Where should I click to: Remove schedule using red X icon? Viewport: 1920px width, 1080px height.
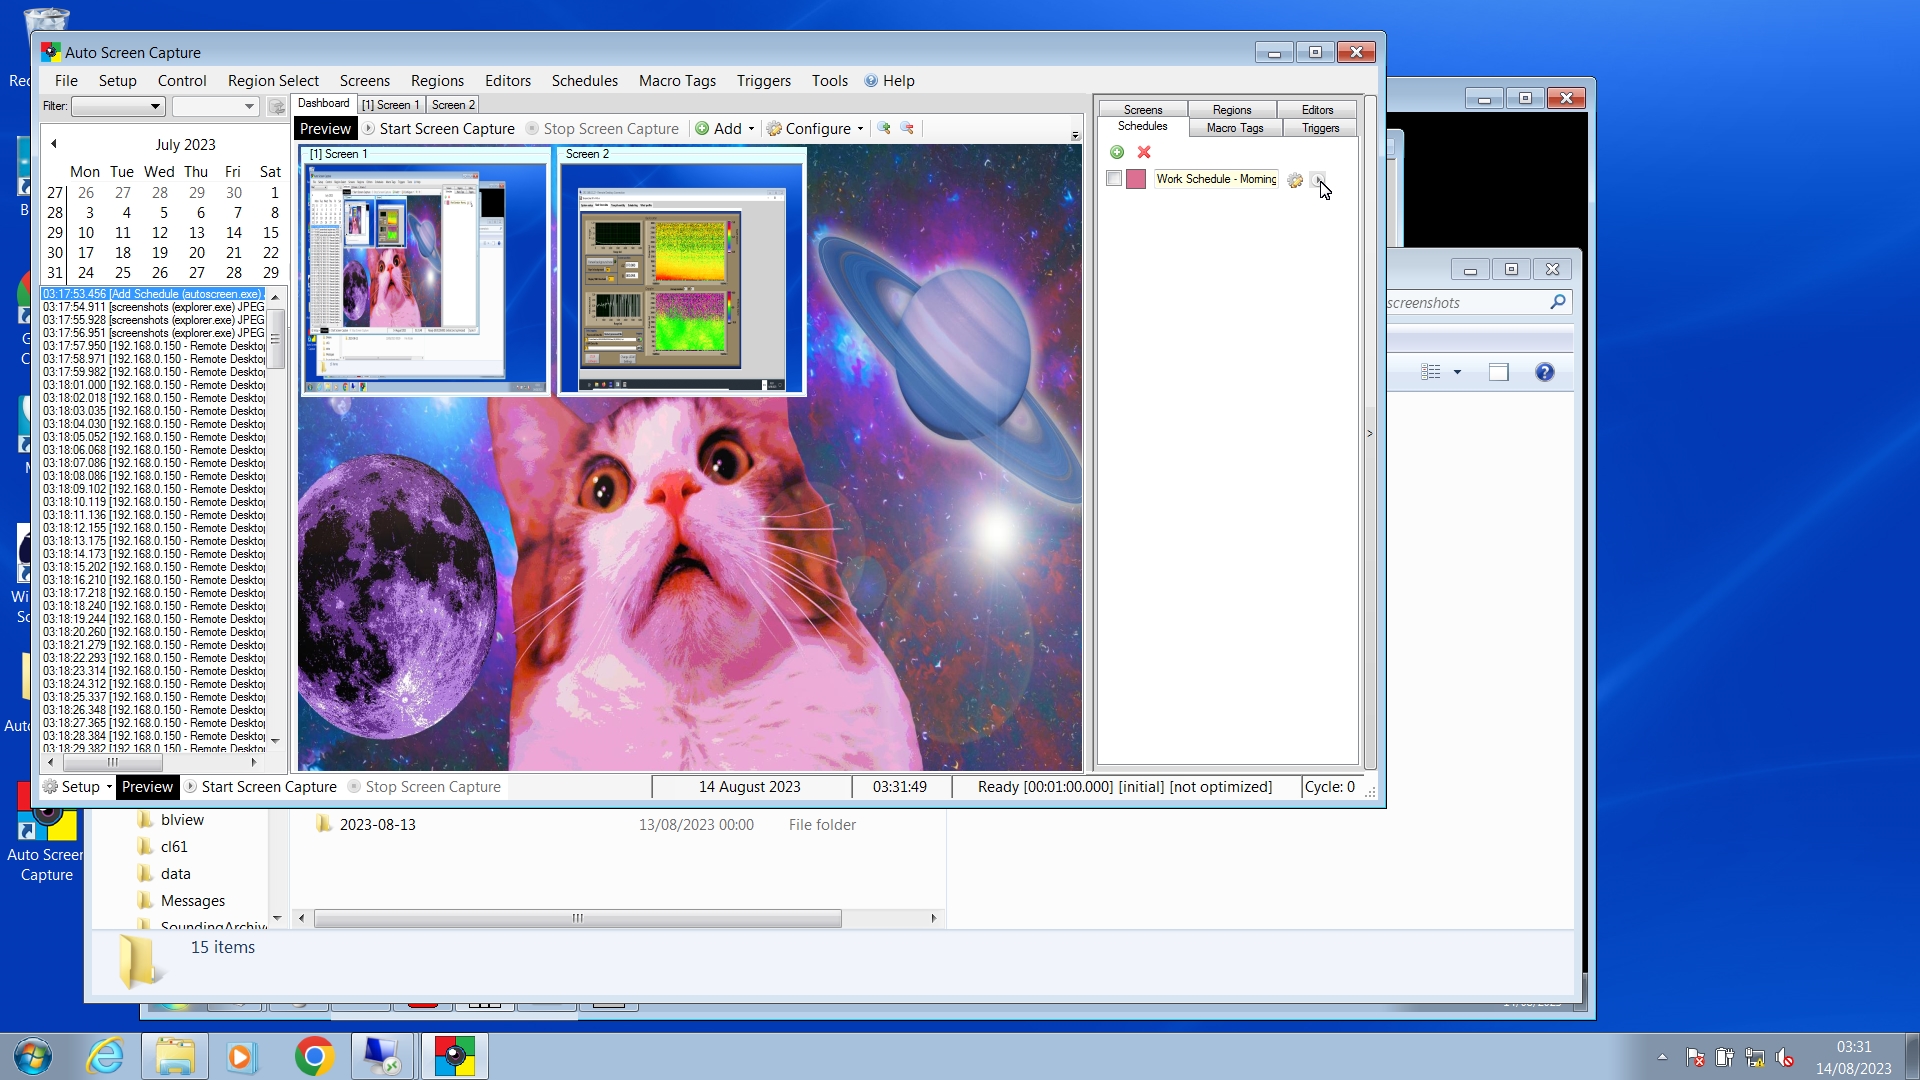pyautogui.click(x=1144, y=152)
